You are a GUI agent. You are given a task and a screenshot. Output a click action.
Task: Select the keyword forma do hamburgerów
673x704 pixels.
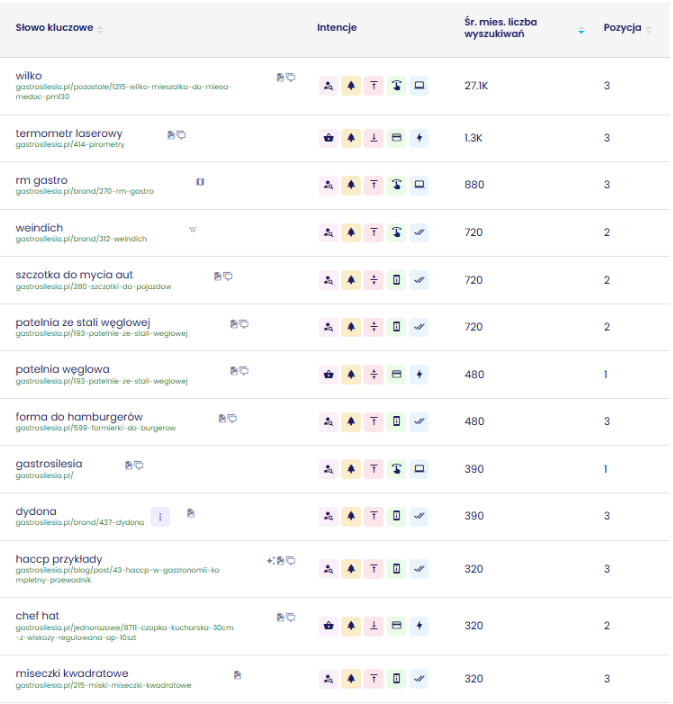(79, 417)
